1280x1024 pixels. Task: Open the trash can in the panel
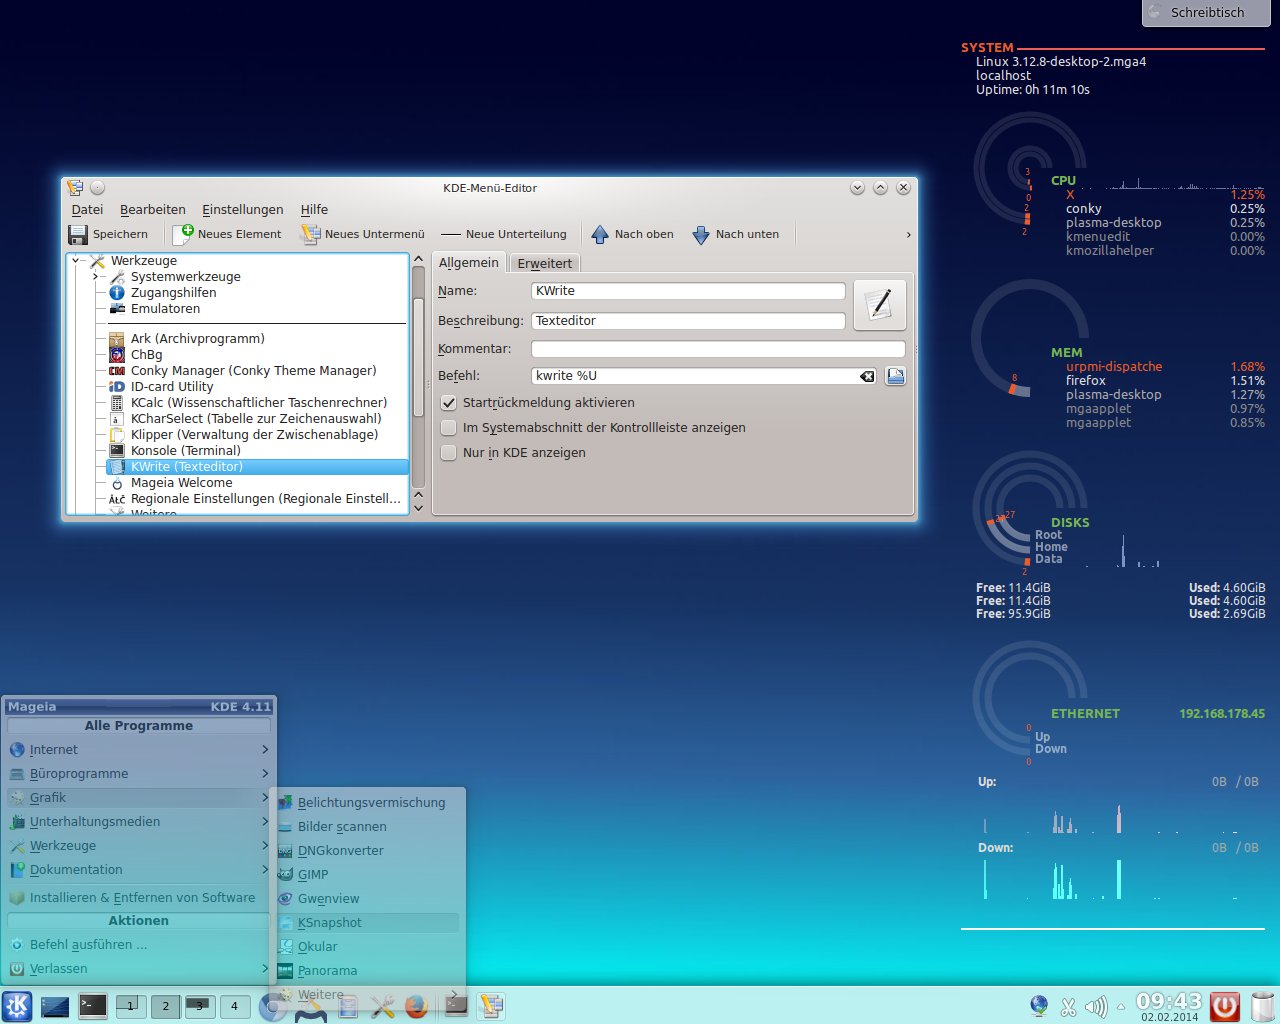click(1263, 1006)
